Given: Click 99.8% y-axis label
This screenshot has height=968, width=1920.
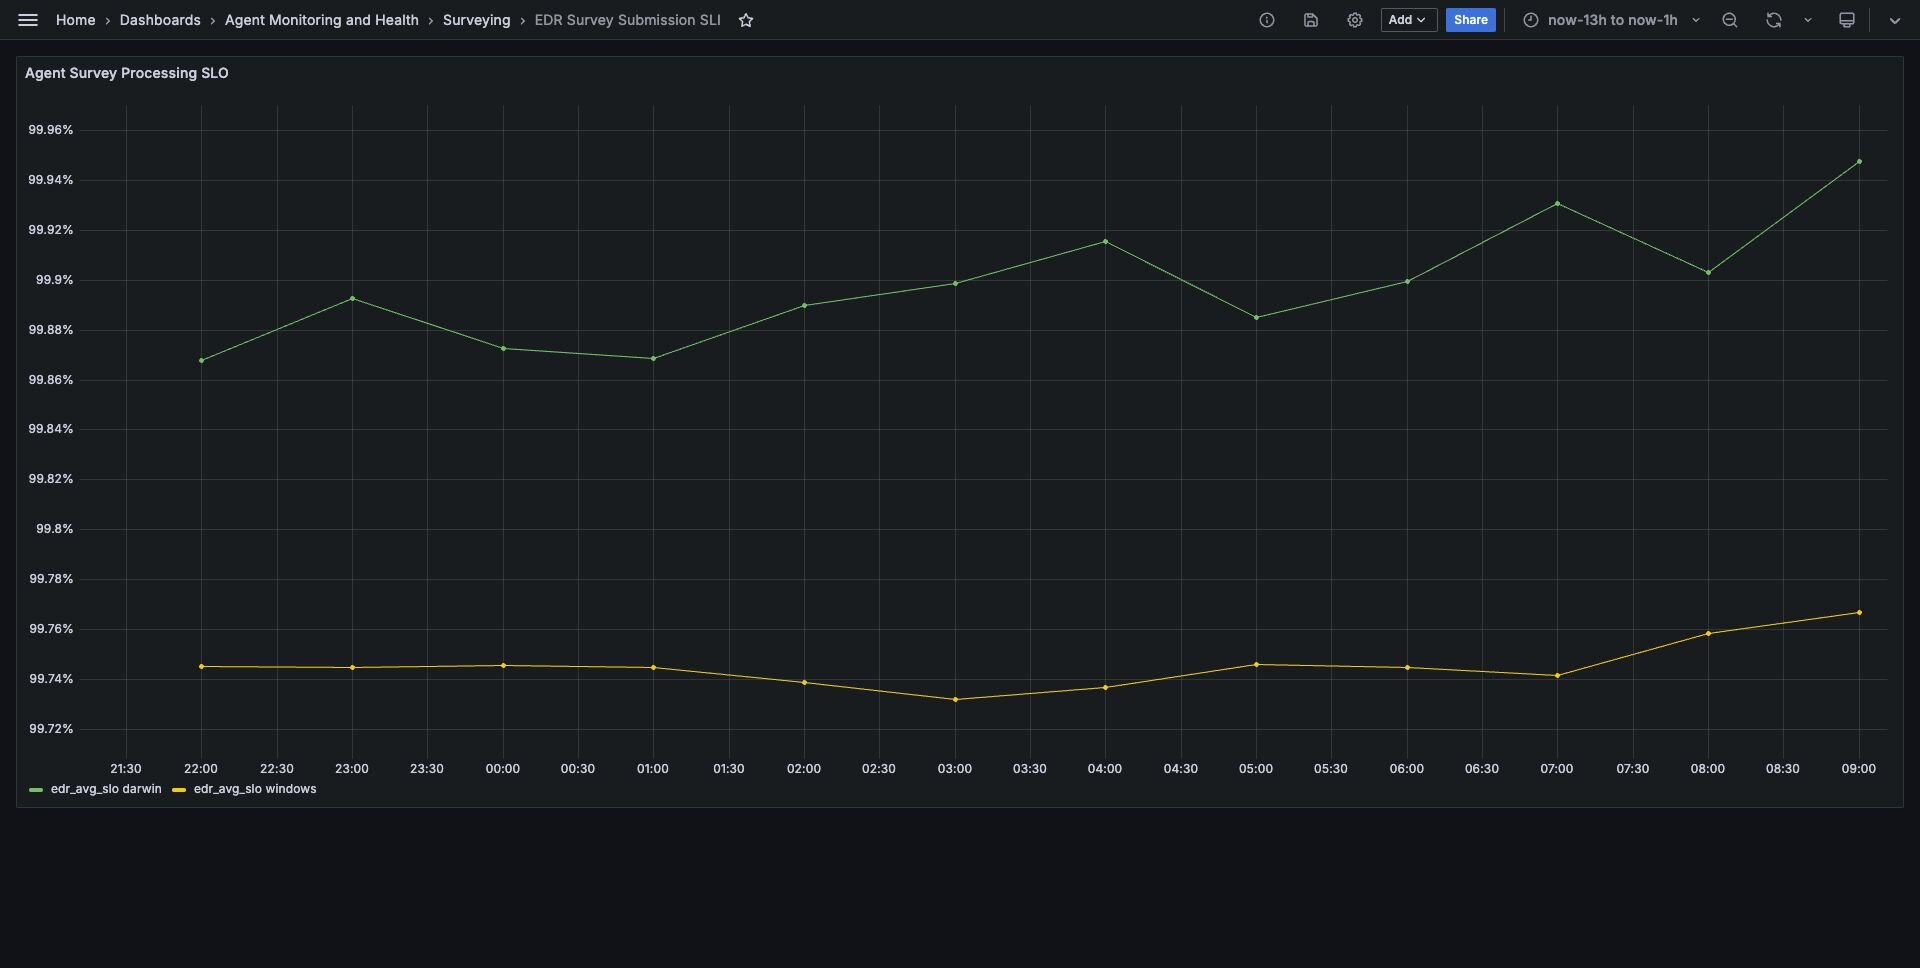Looking at the screenshot, I should [55, 529].
